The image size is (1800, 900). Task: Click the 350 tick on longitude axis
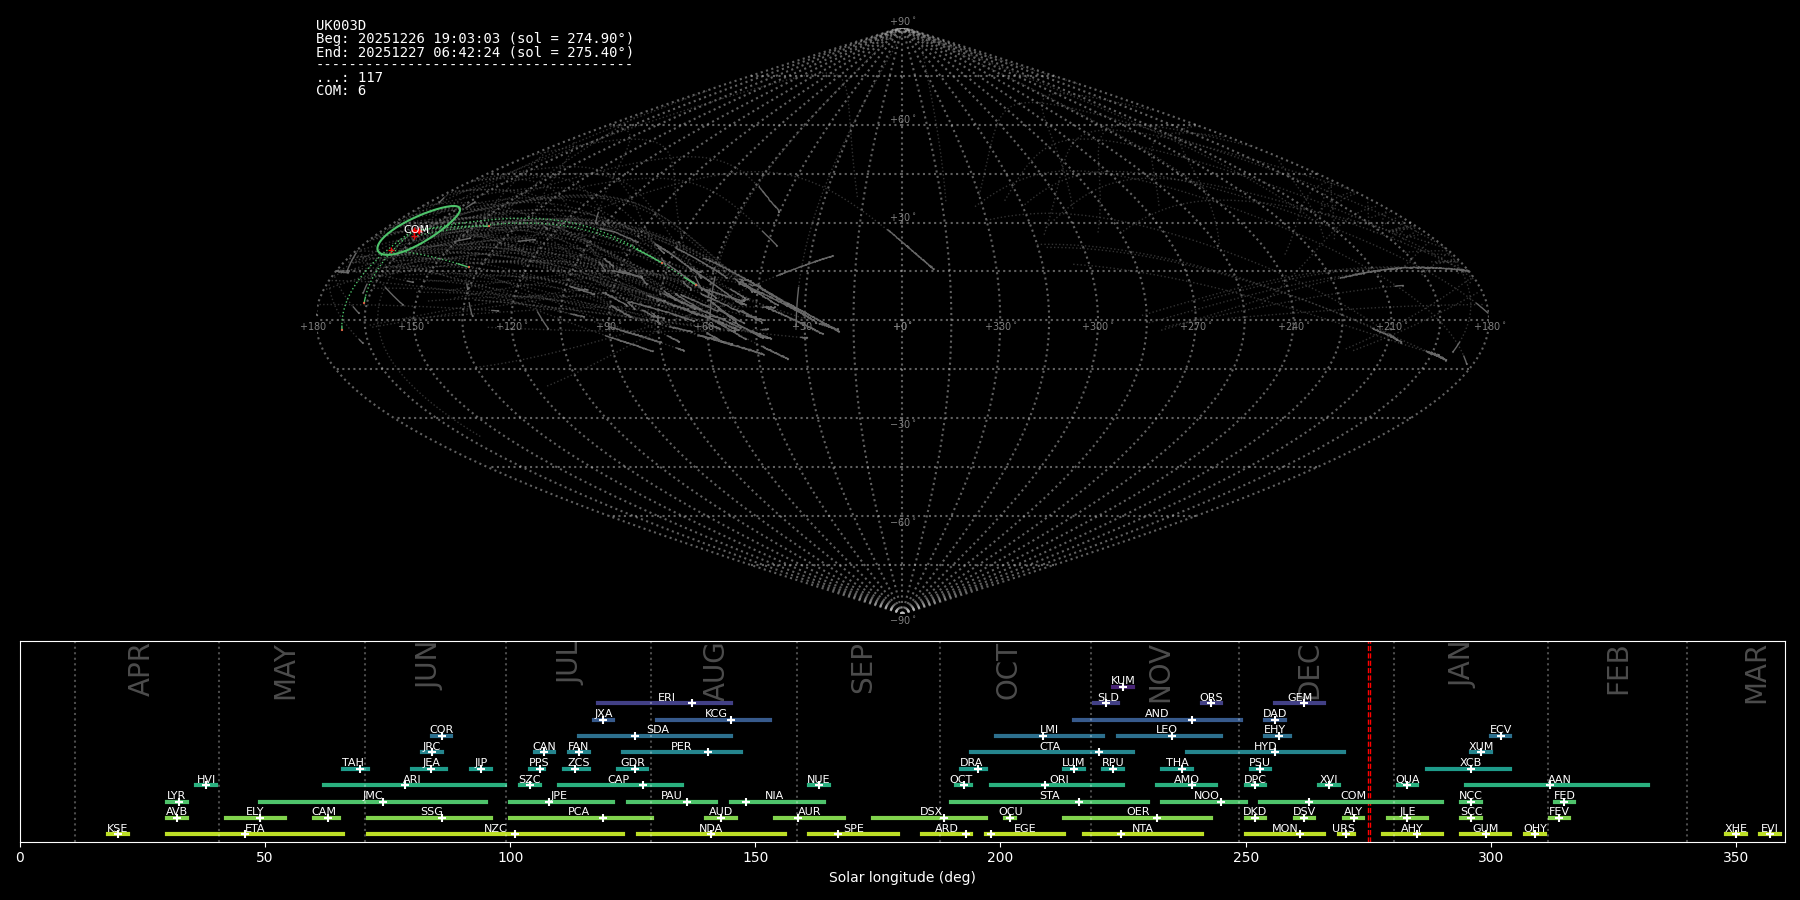pos(1735,857)
